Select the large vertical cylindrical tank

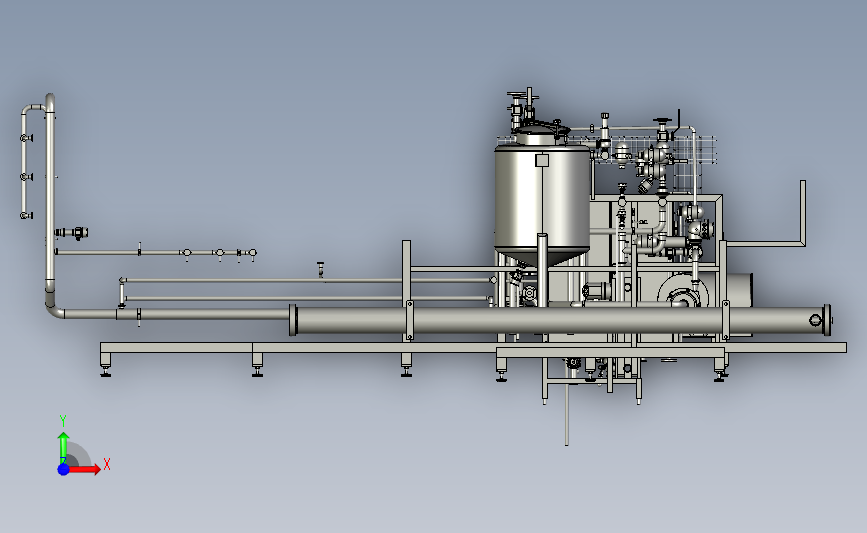coord(542,202)
